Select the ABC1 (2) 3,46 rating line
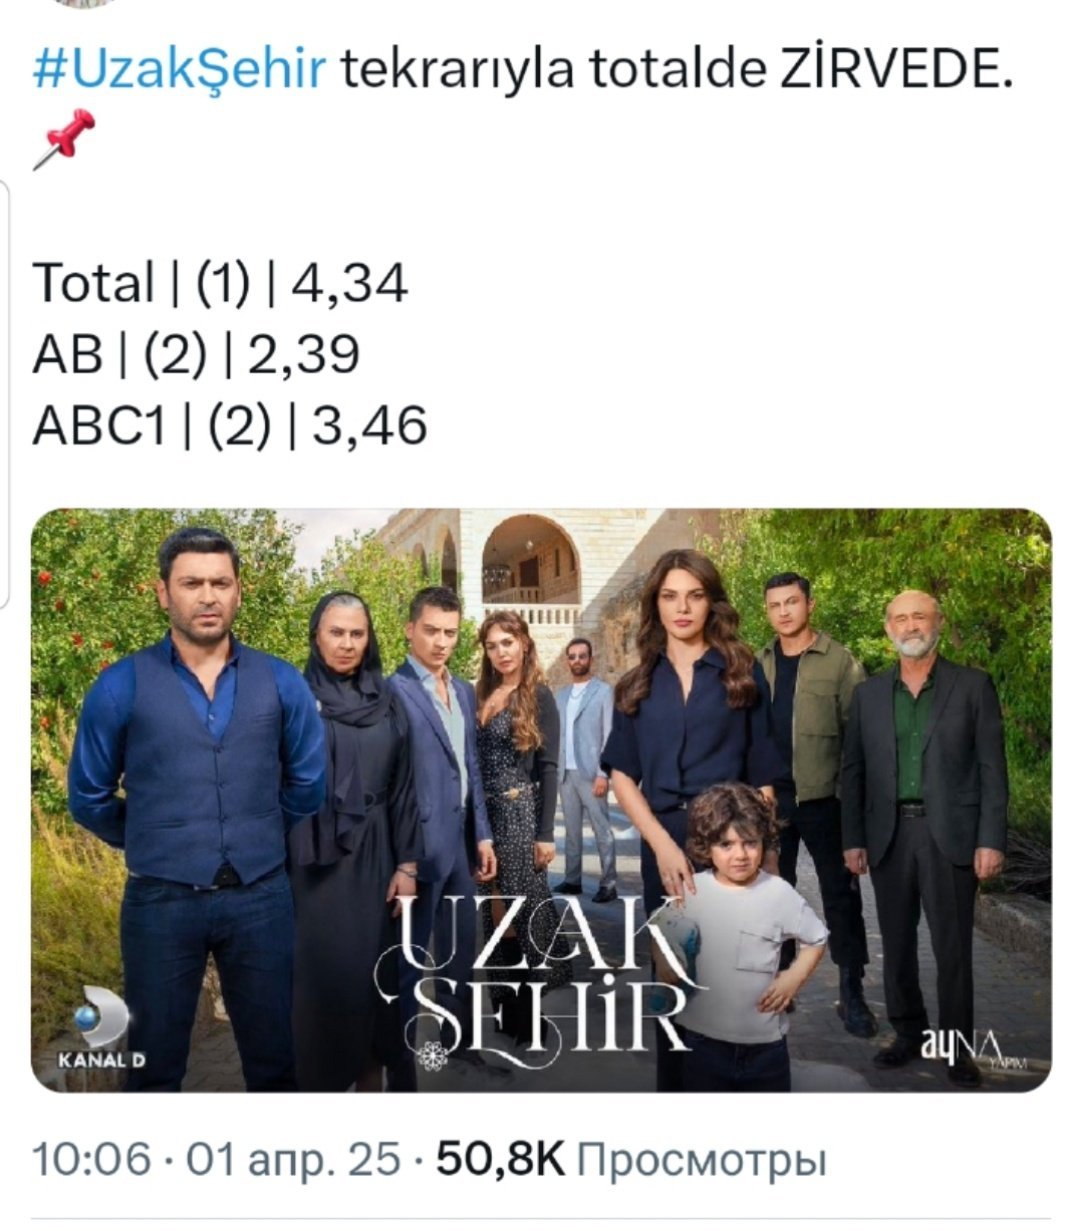Viewport: 1080px width, 1231px height. 230,426
